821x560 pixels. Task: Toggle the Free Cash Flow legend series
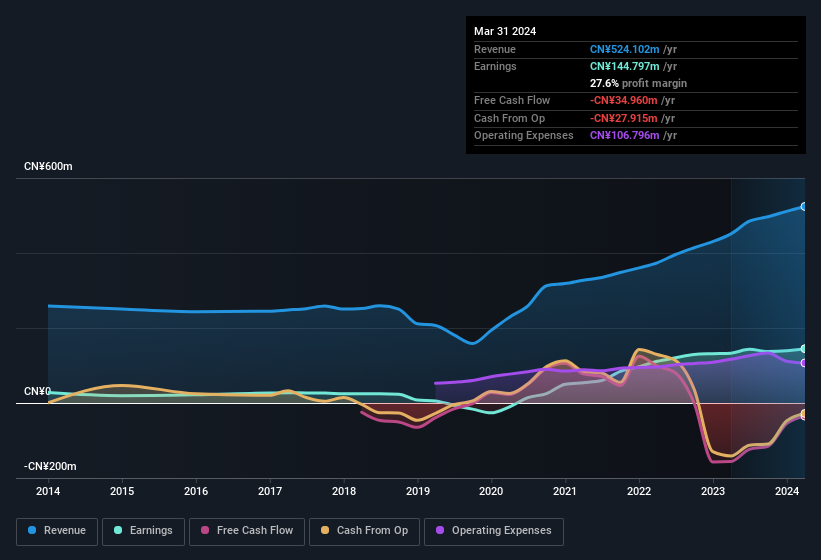[x=247, y=531]
